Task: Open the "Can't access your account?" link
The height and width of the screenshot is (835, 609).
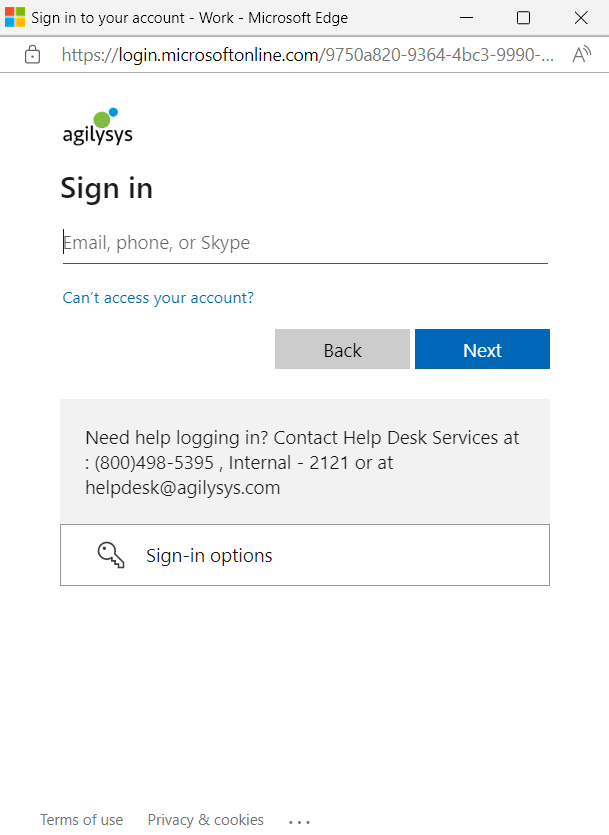Action: coord(158,298)
